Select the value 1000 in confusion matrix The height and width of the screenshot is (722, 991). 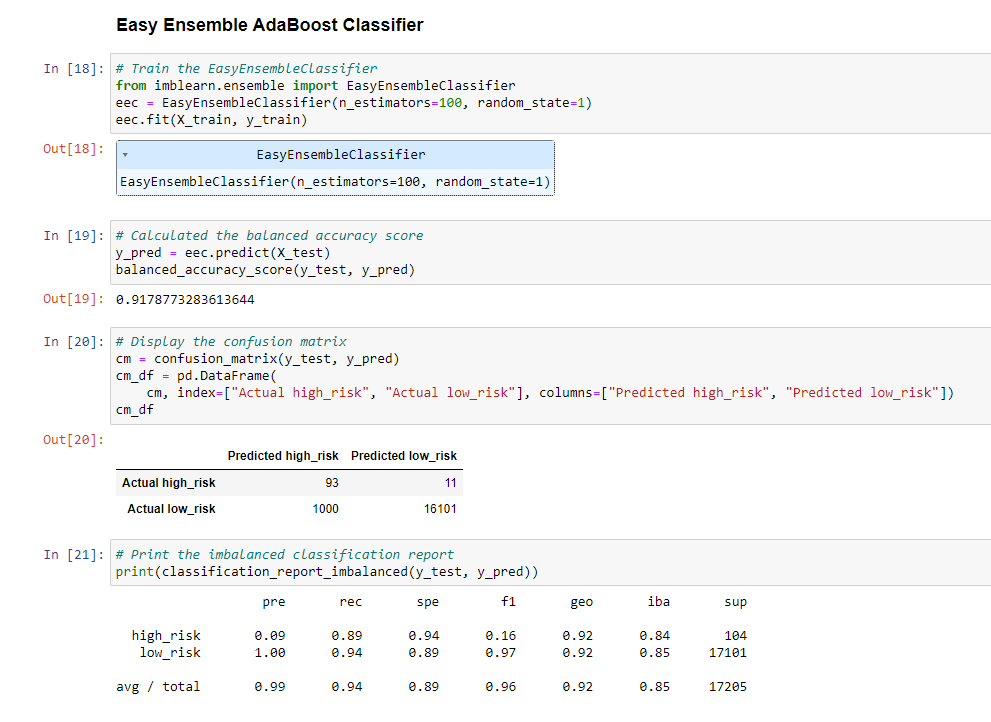coord(325,509)
